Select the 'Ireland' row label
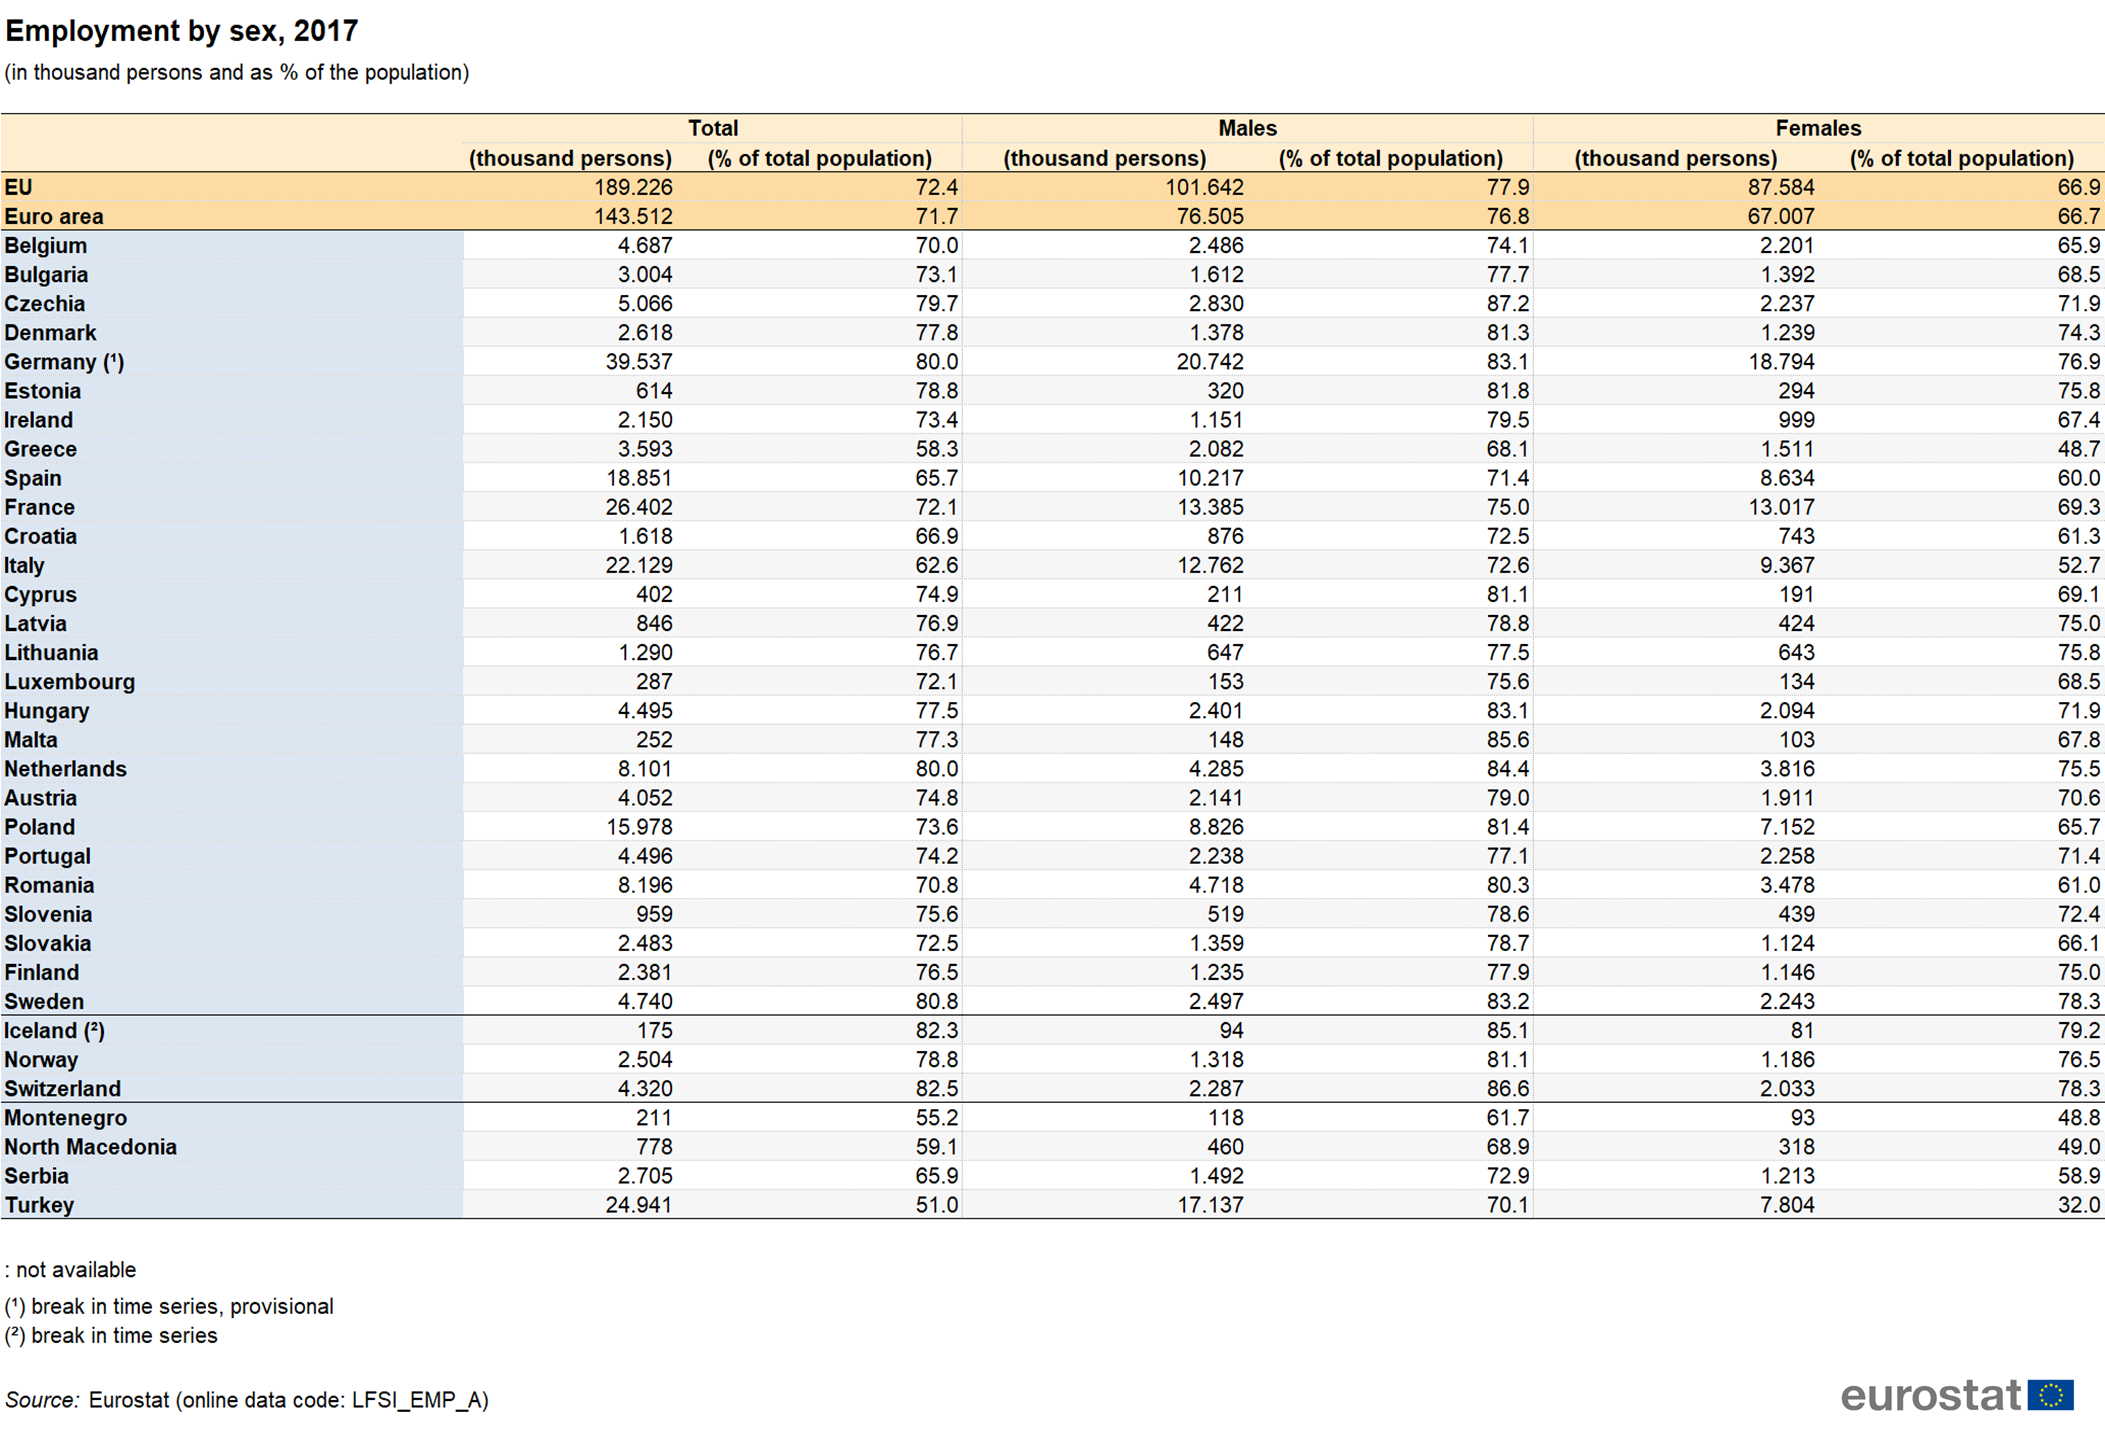 pos(39,419)
